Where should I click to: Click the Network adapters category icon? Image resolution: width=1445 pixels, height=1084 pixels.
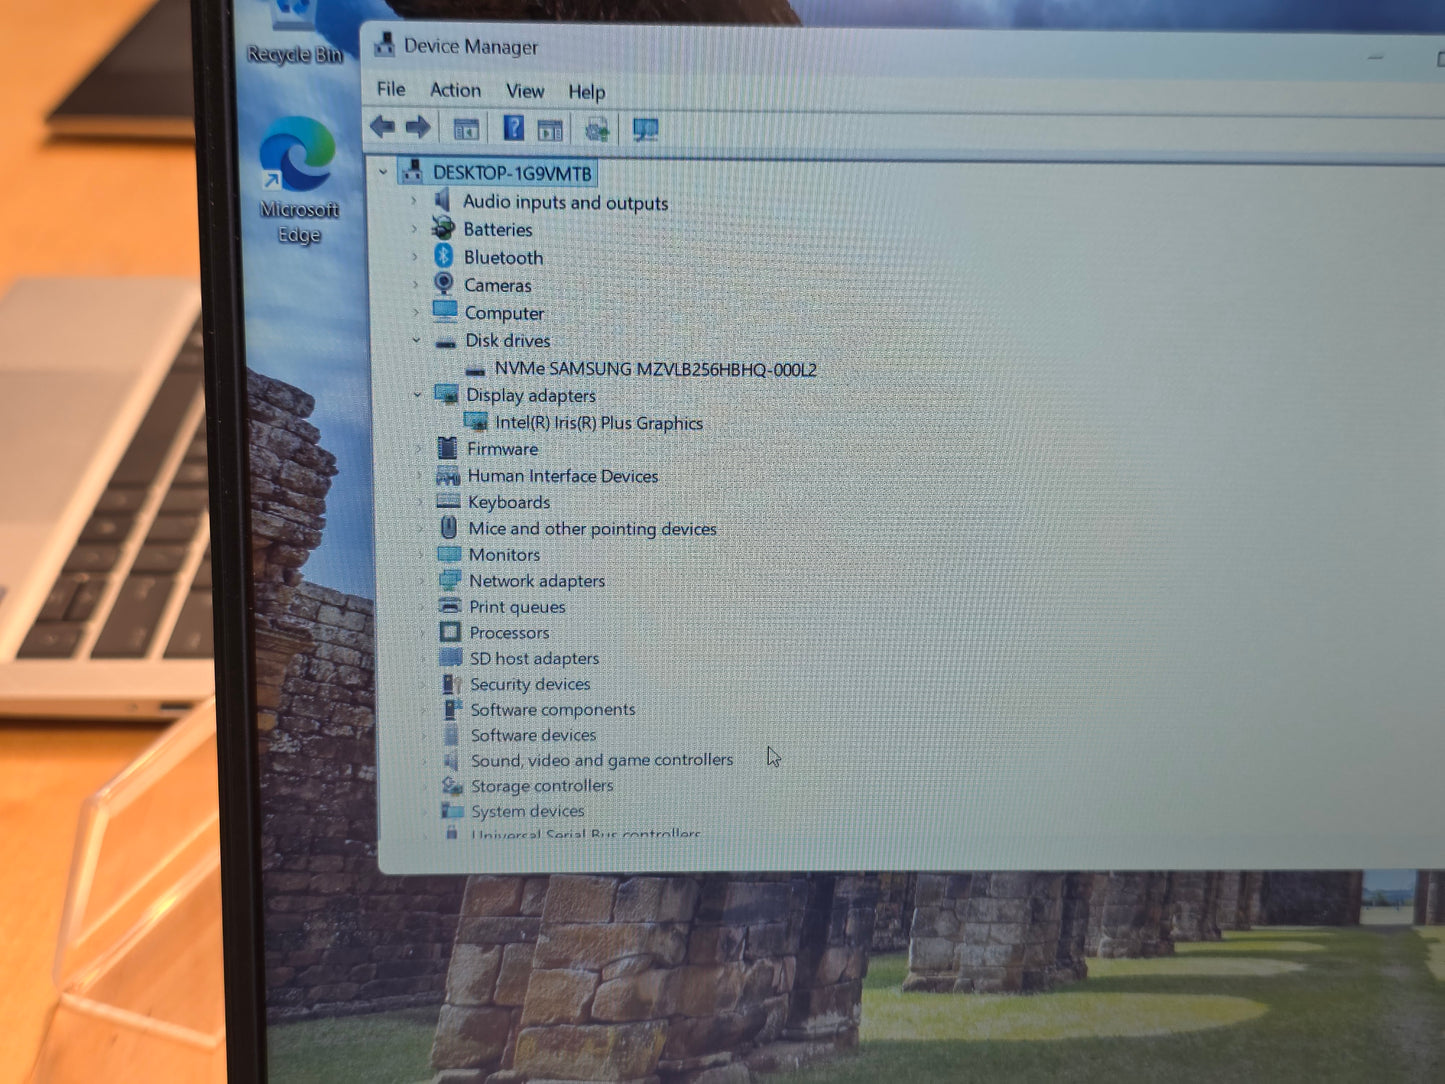(x=450, y=580)
